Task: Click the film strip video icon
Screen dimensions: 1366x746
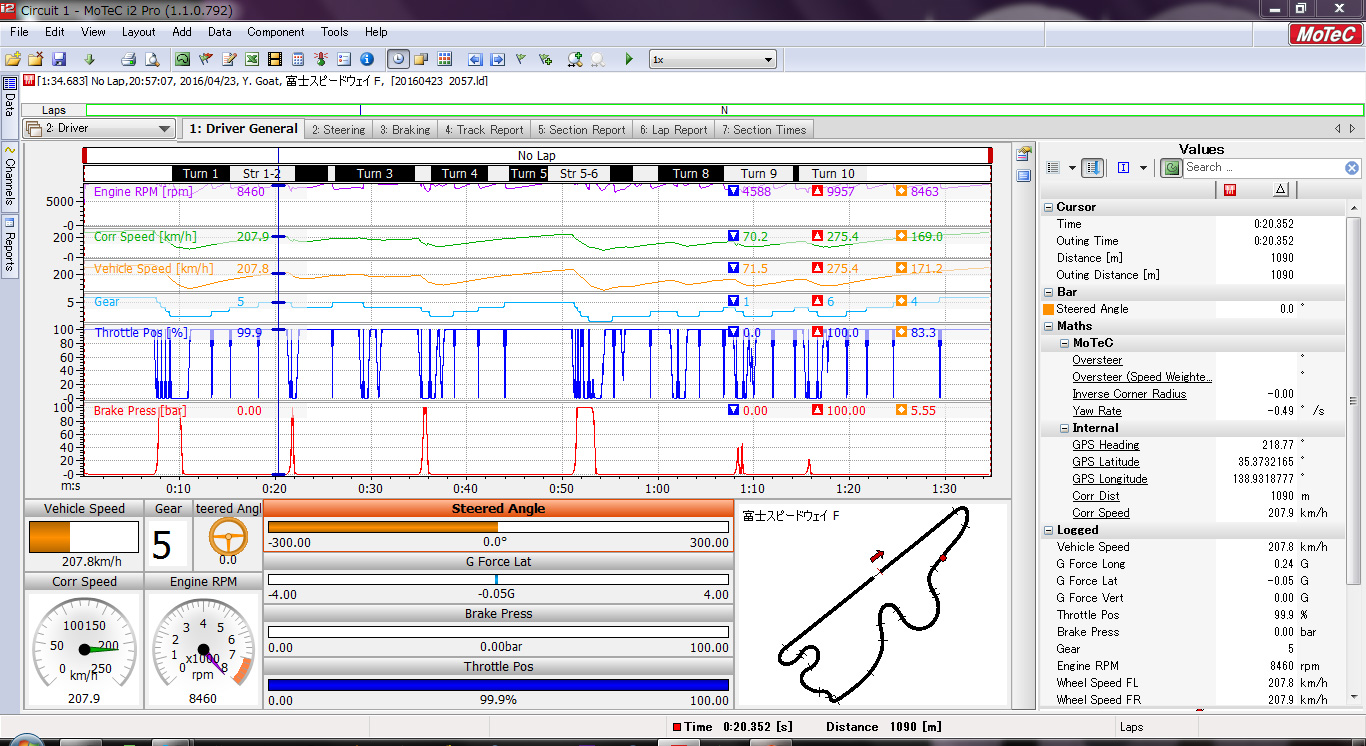Action: [275, 59]
